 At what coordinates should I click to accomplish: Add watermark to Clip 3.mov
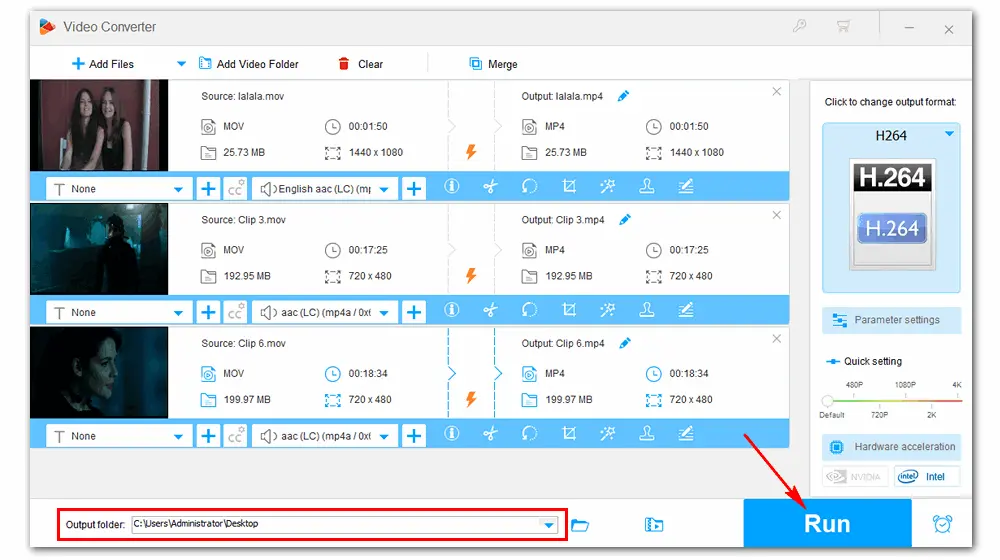pyautogui.click(x=647, y=310)
